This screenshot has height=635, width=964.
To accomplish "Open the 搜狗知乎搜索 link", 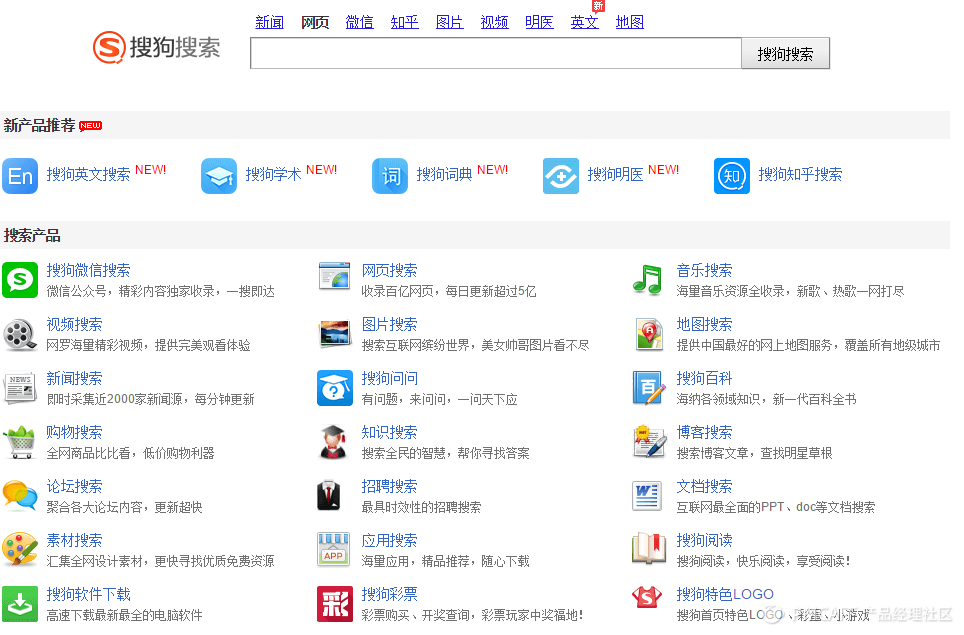I will pyautogui.click(x=800, y=175).
